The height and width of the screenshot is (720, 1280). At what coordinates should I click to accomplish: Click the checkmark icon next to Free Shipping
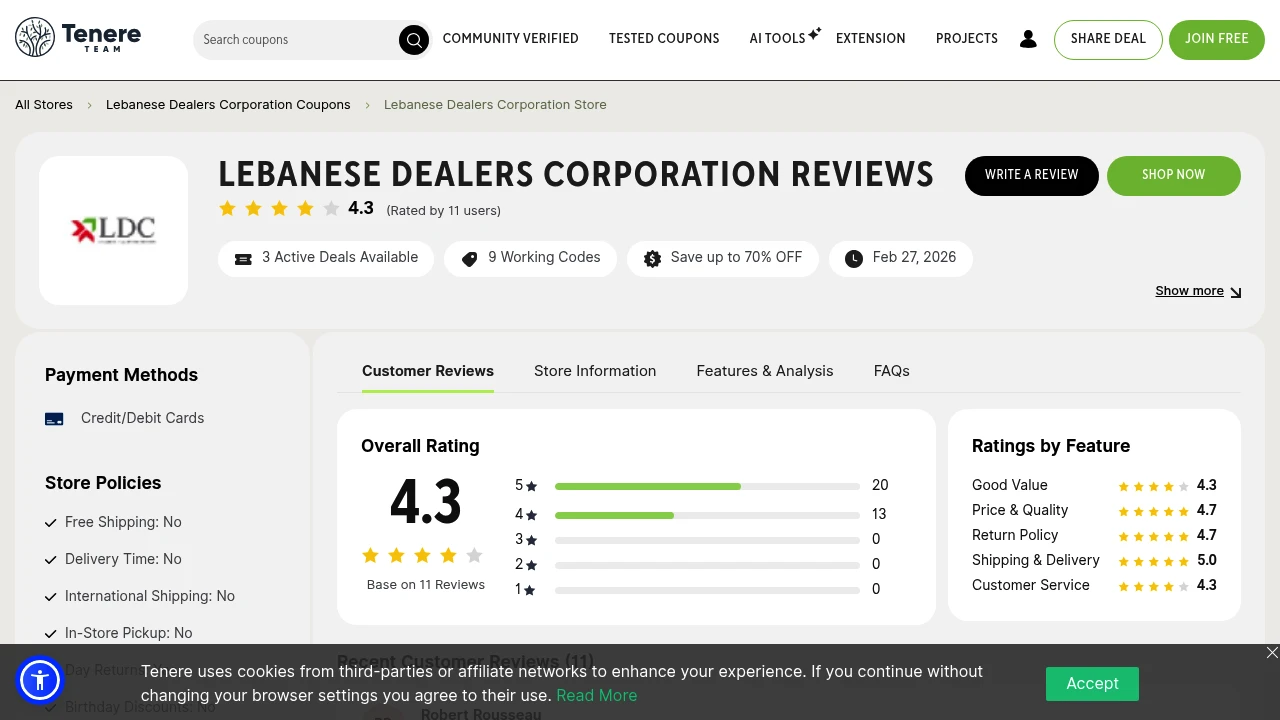point(51,523)
